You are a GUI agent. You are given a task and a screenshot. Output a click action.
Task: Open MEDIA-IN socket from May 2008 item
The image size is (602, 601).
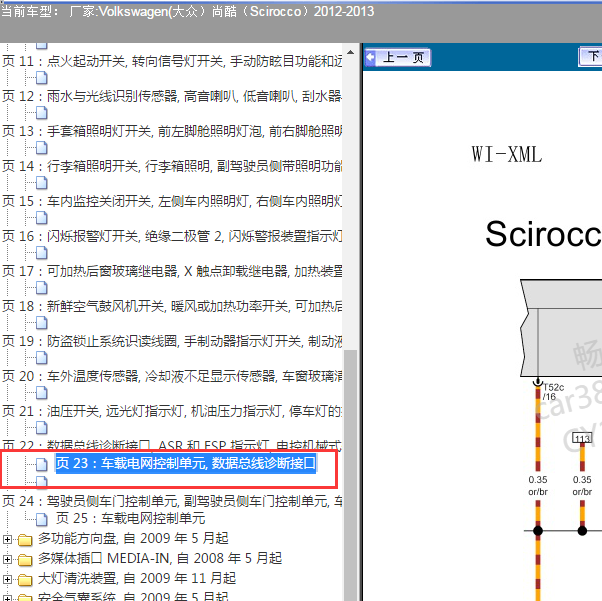pyautogui.click(x=160, y=558)
